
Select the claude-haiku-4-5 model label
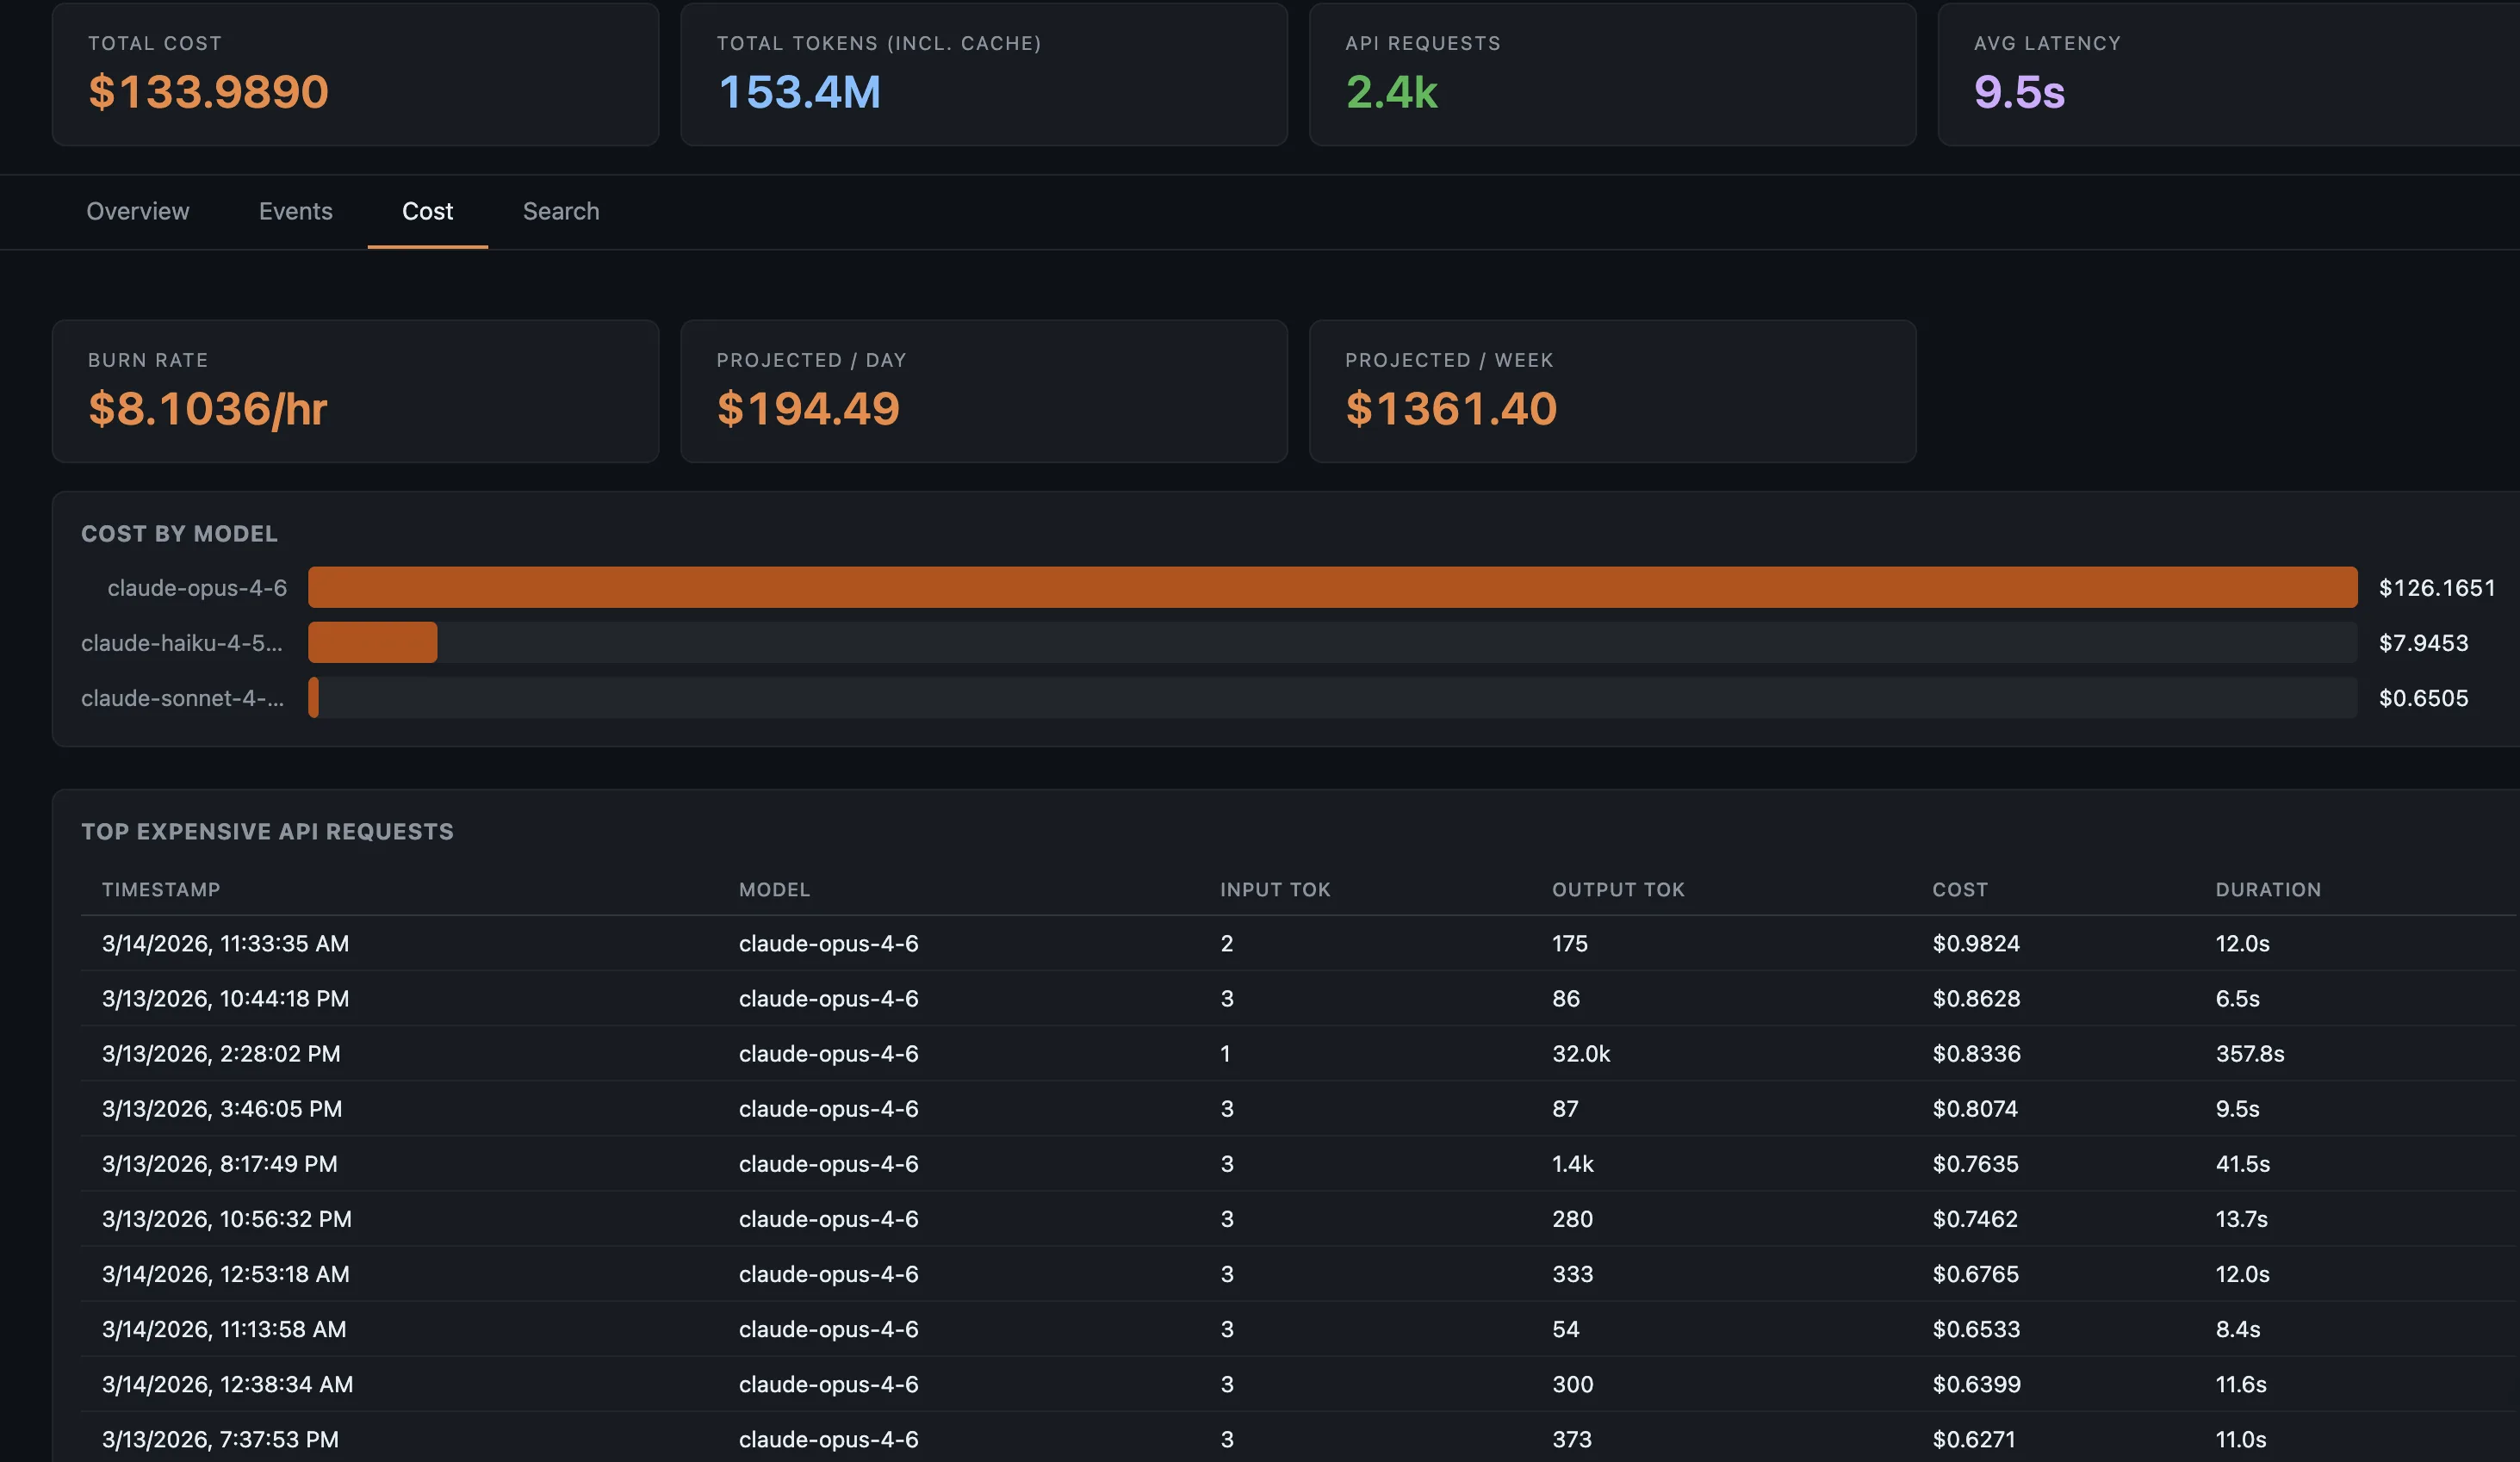click(181, 643)
